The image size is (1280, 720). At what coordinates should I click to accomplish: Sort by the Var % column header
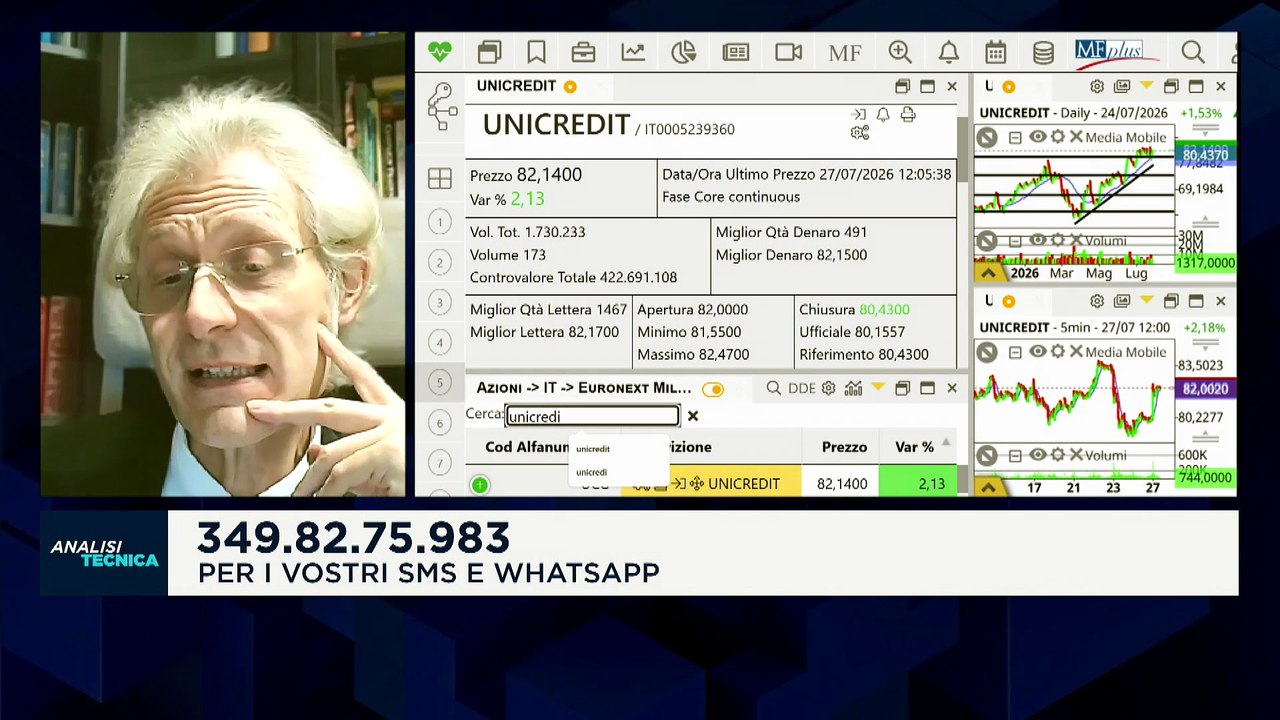coord(914,447)
